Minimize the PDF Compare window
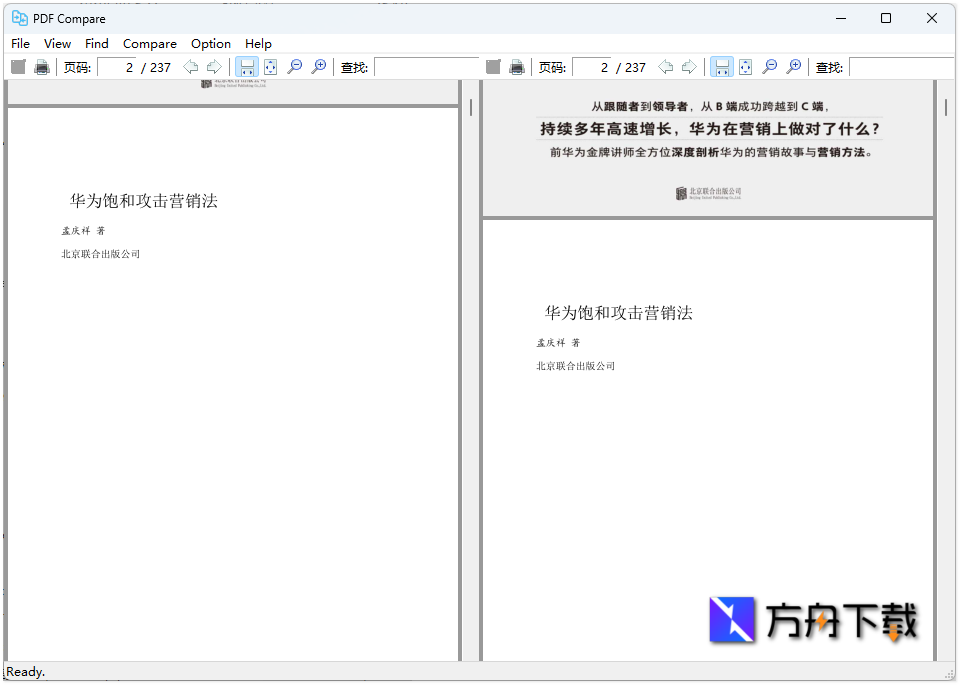This screenshot has width=960, height=685. pos(841,18)
